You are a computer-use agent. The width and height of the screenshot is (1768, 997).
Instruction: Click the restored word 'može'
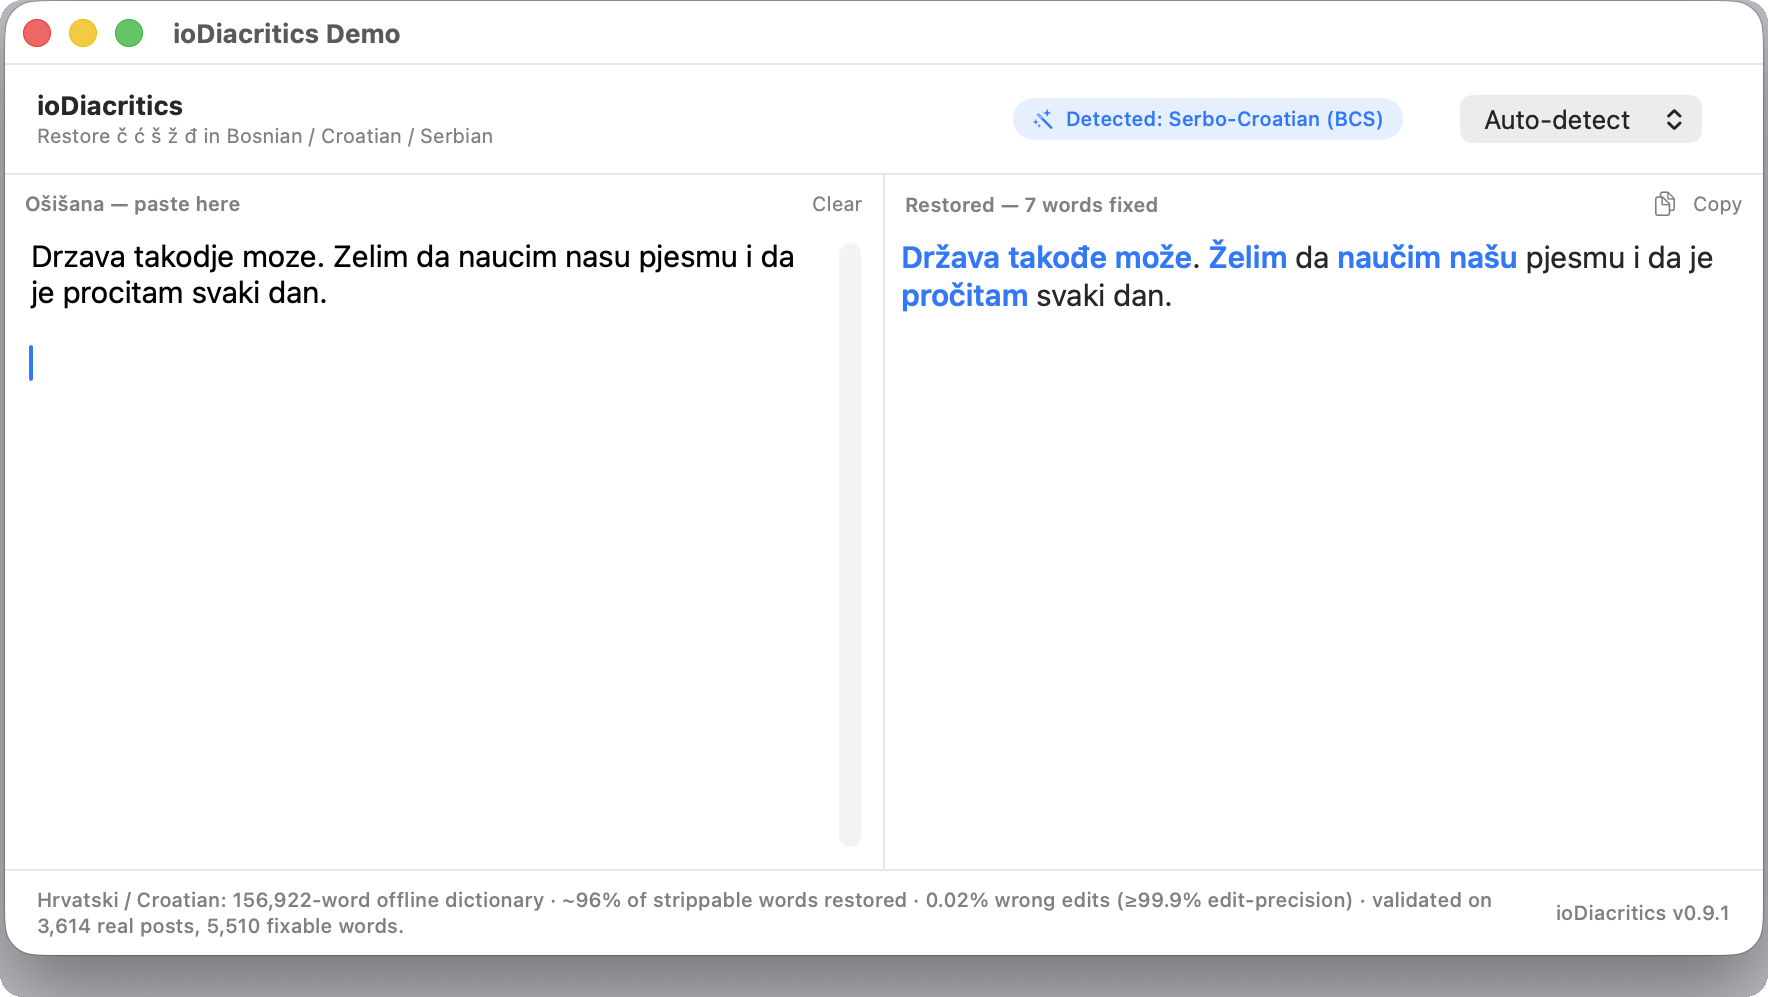coord(1153,258)
